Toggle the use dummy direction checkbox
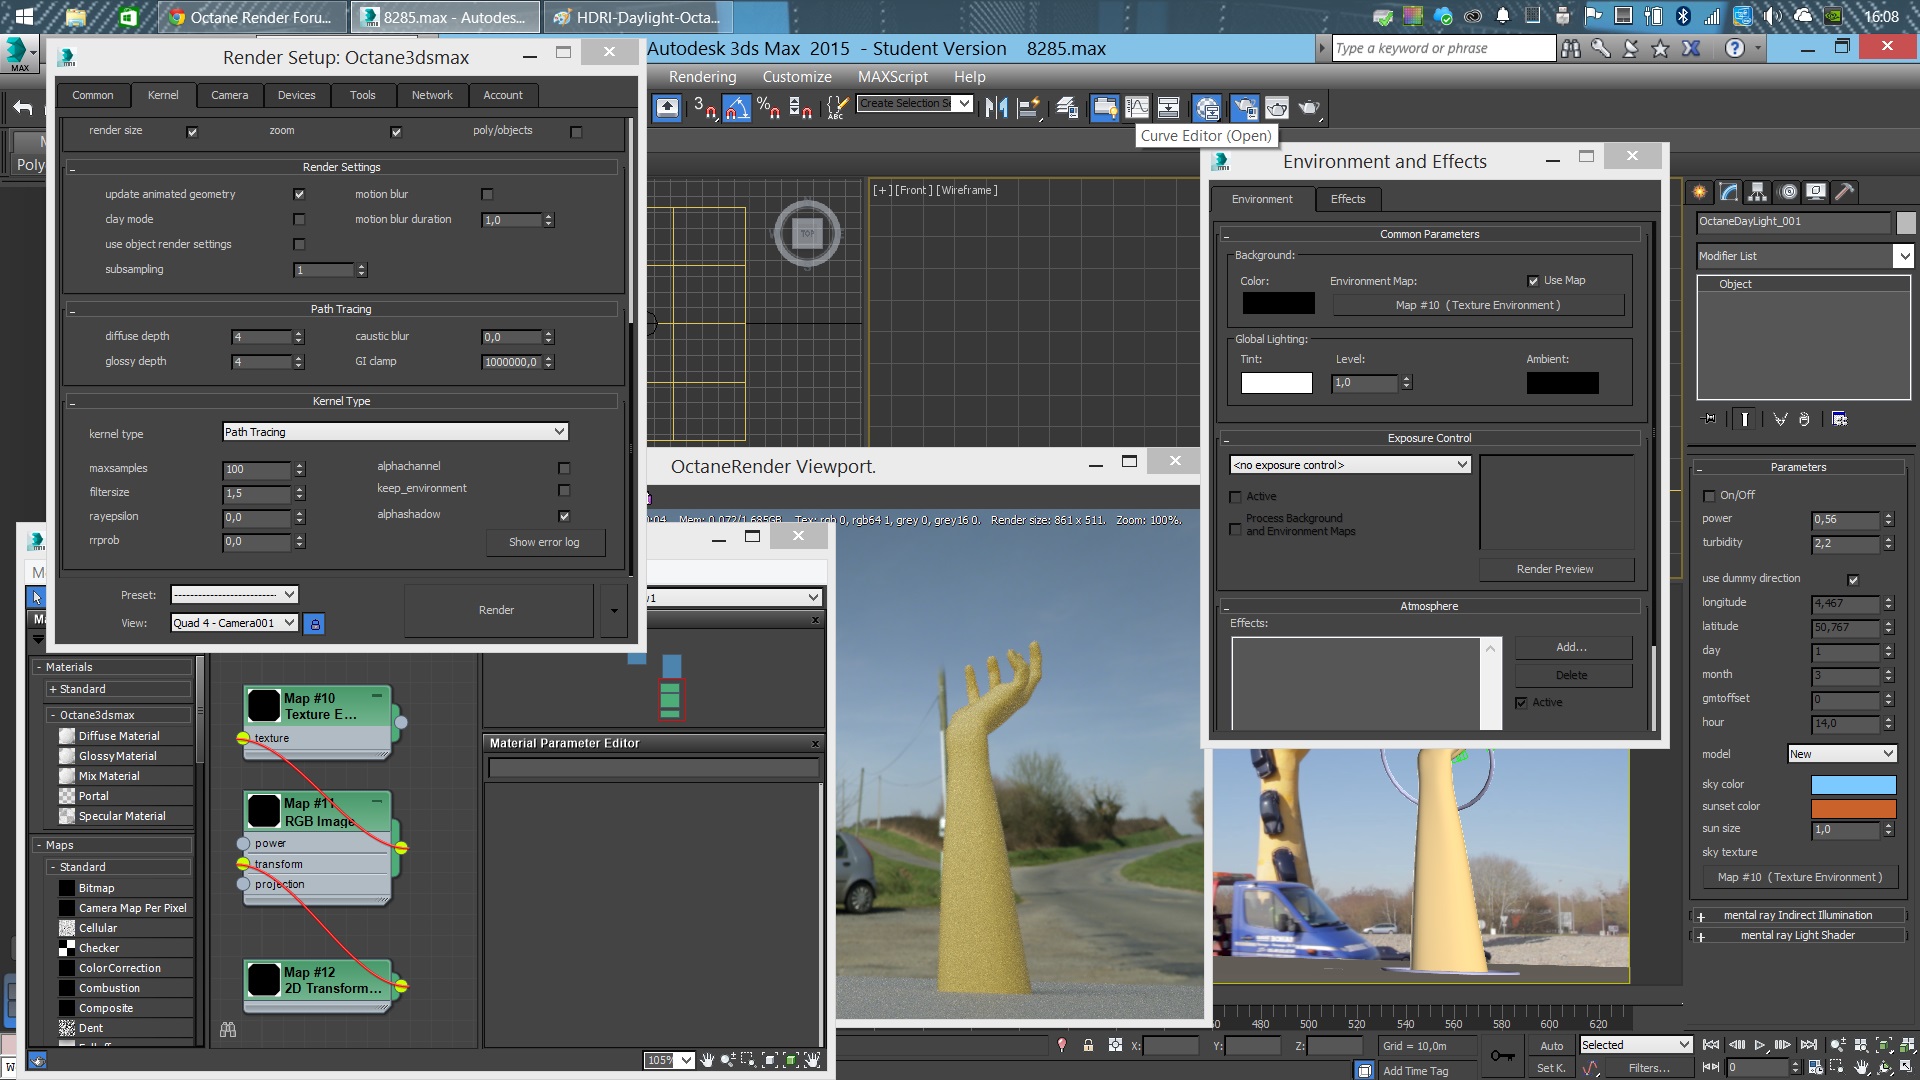The width and height of the screenshot is (1920, 1080). pyautogui.click(x=1853, y=580)
